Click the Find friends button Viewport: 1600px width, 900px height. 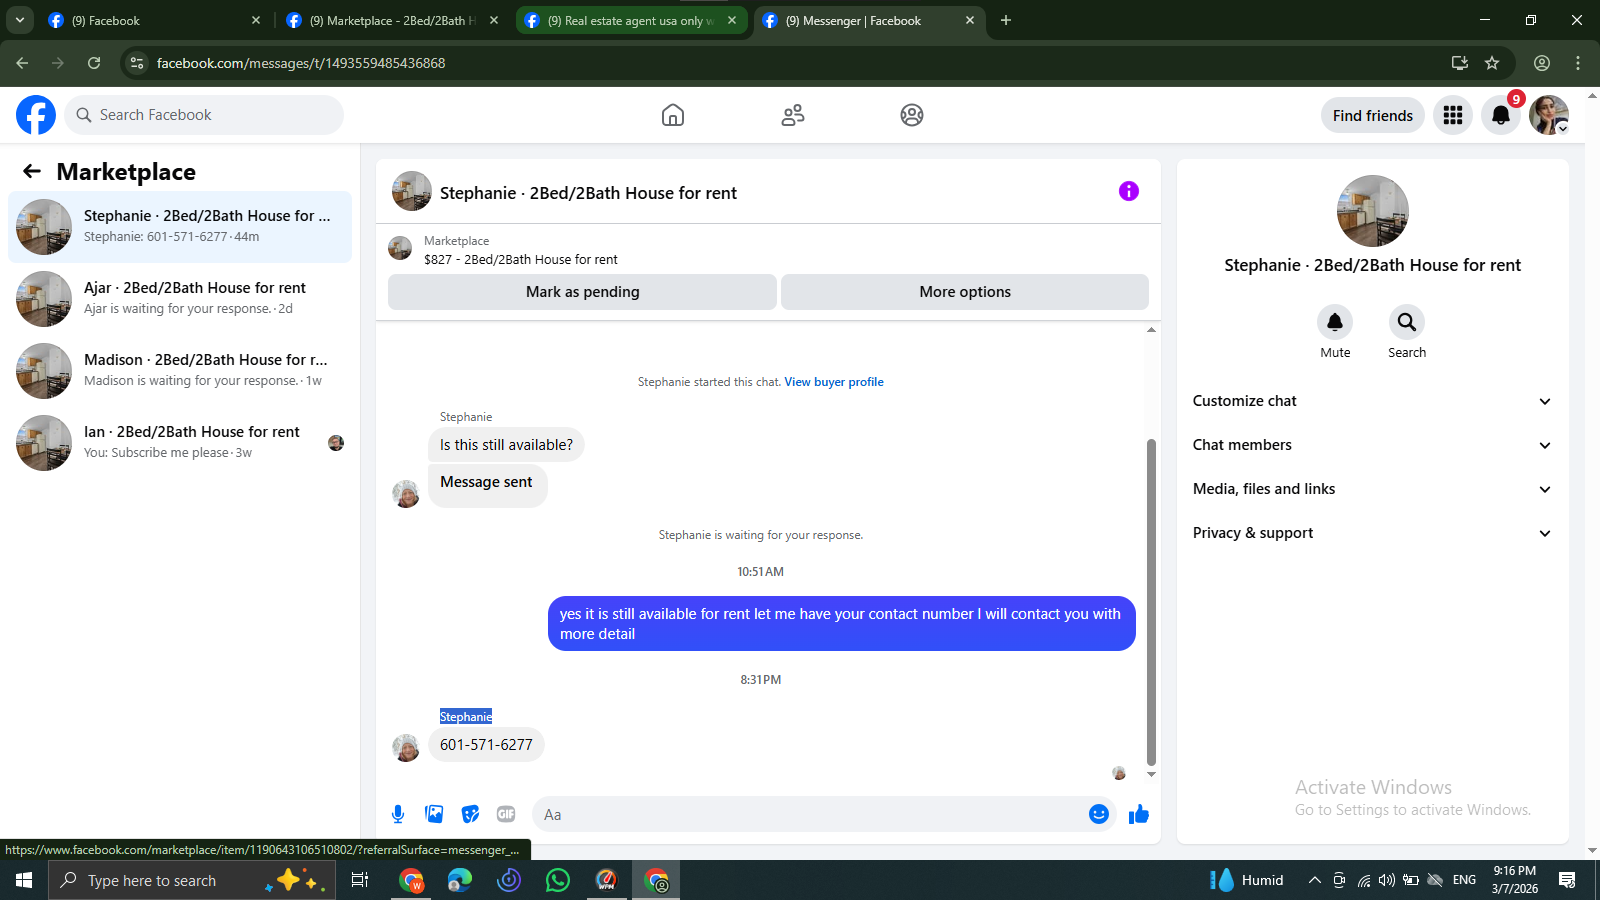click(1373, 115)
